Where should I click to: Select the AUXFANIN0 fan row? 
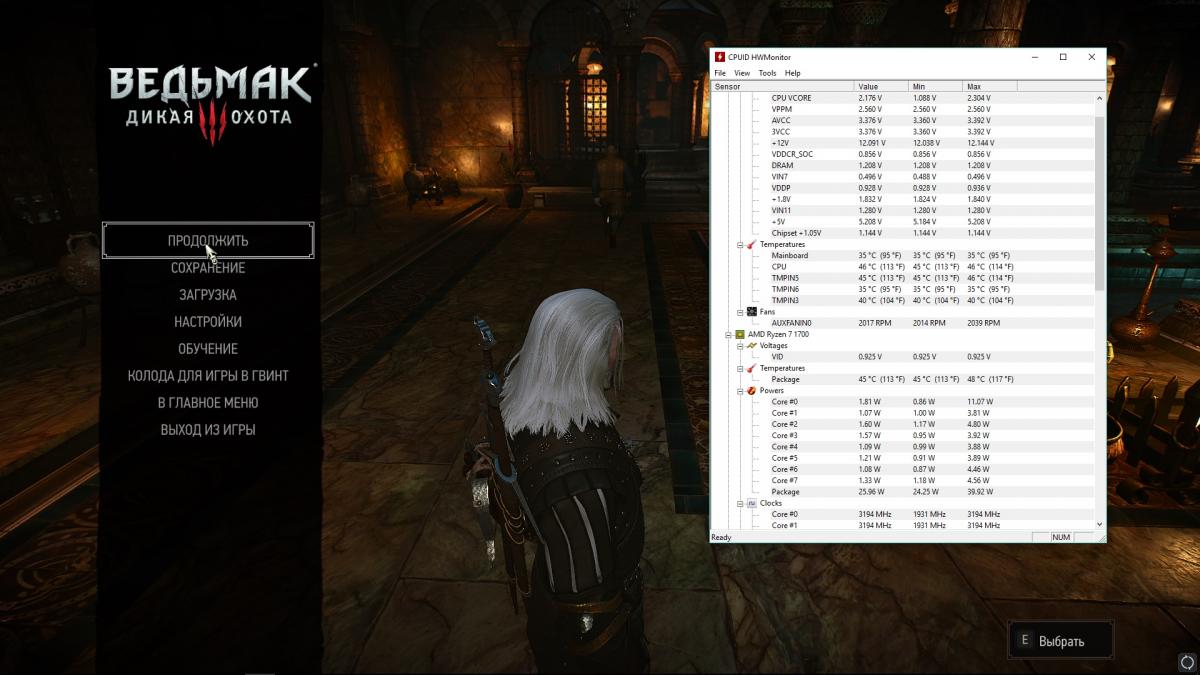pyautogui.click(x=903, y=323)
